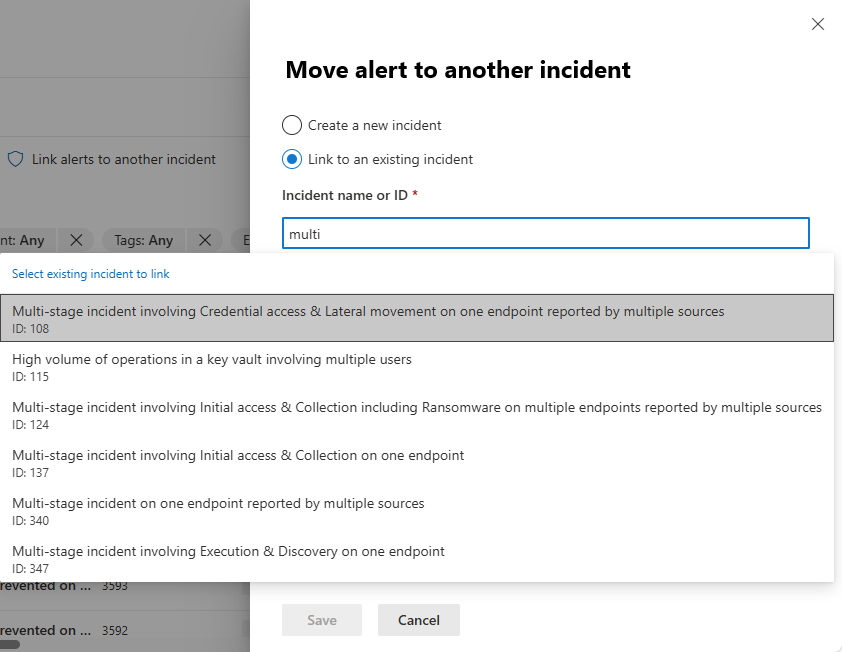The image size is (842, 652).
Task: Select incident ID 340 reported by multiple sources
Action: [x=218, y=510]
